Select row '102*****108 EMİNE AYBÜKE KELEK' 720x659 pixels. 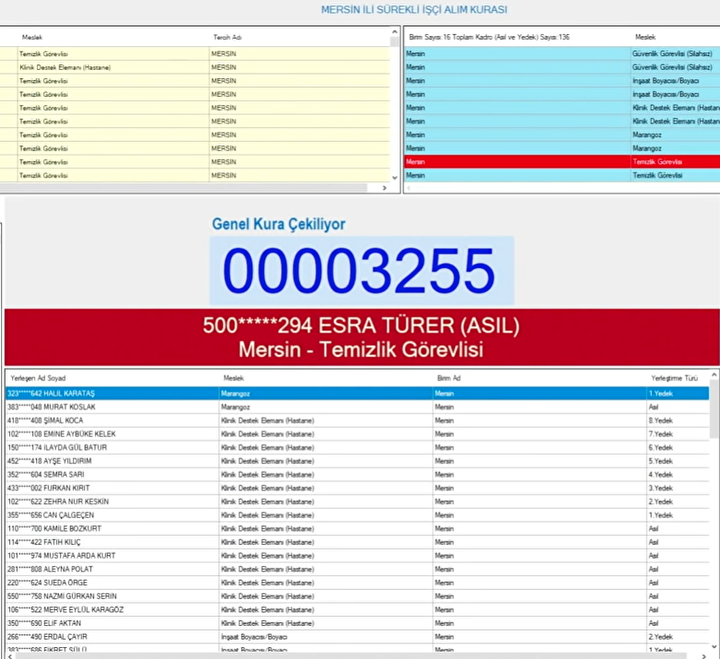coord(357,434)
